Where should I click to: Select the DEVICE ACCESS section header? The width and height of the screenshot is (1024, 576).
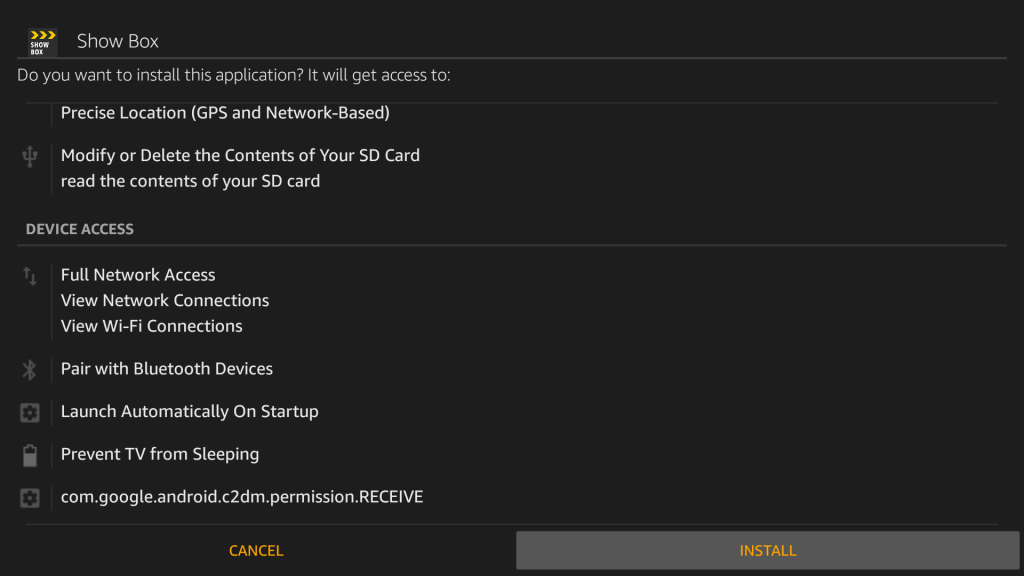pos(80,229)
